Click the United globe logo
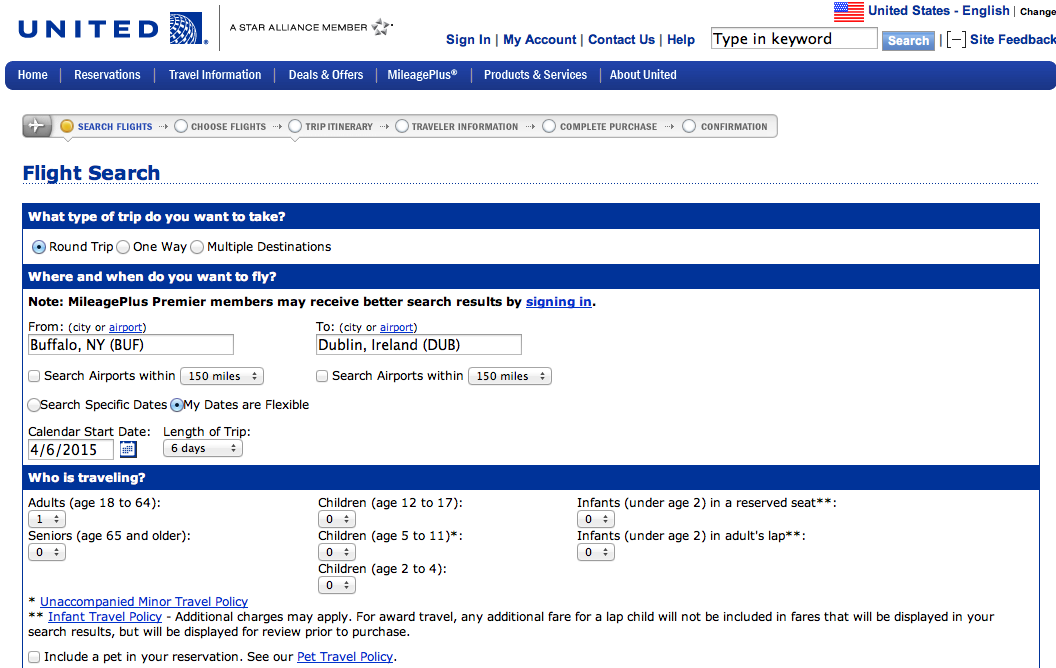The height and width of the screenshot is (668, 1056). (188, 29)
